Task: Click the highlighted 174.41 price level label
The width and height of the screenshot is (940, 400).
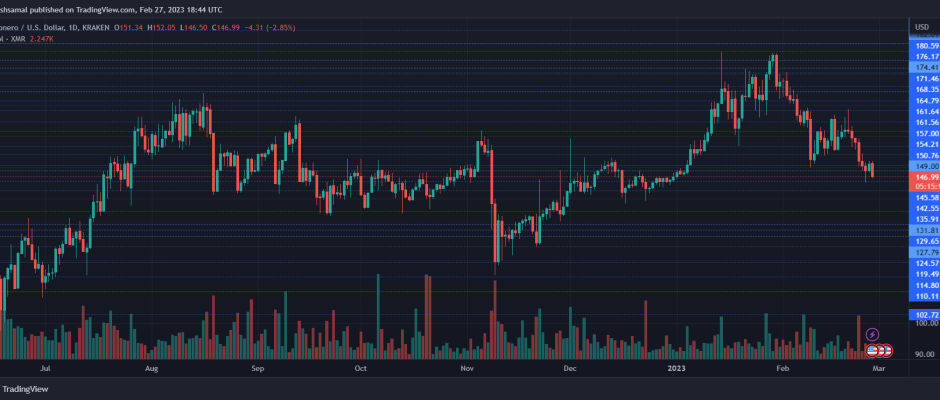Action: tap(925, 67)
